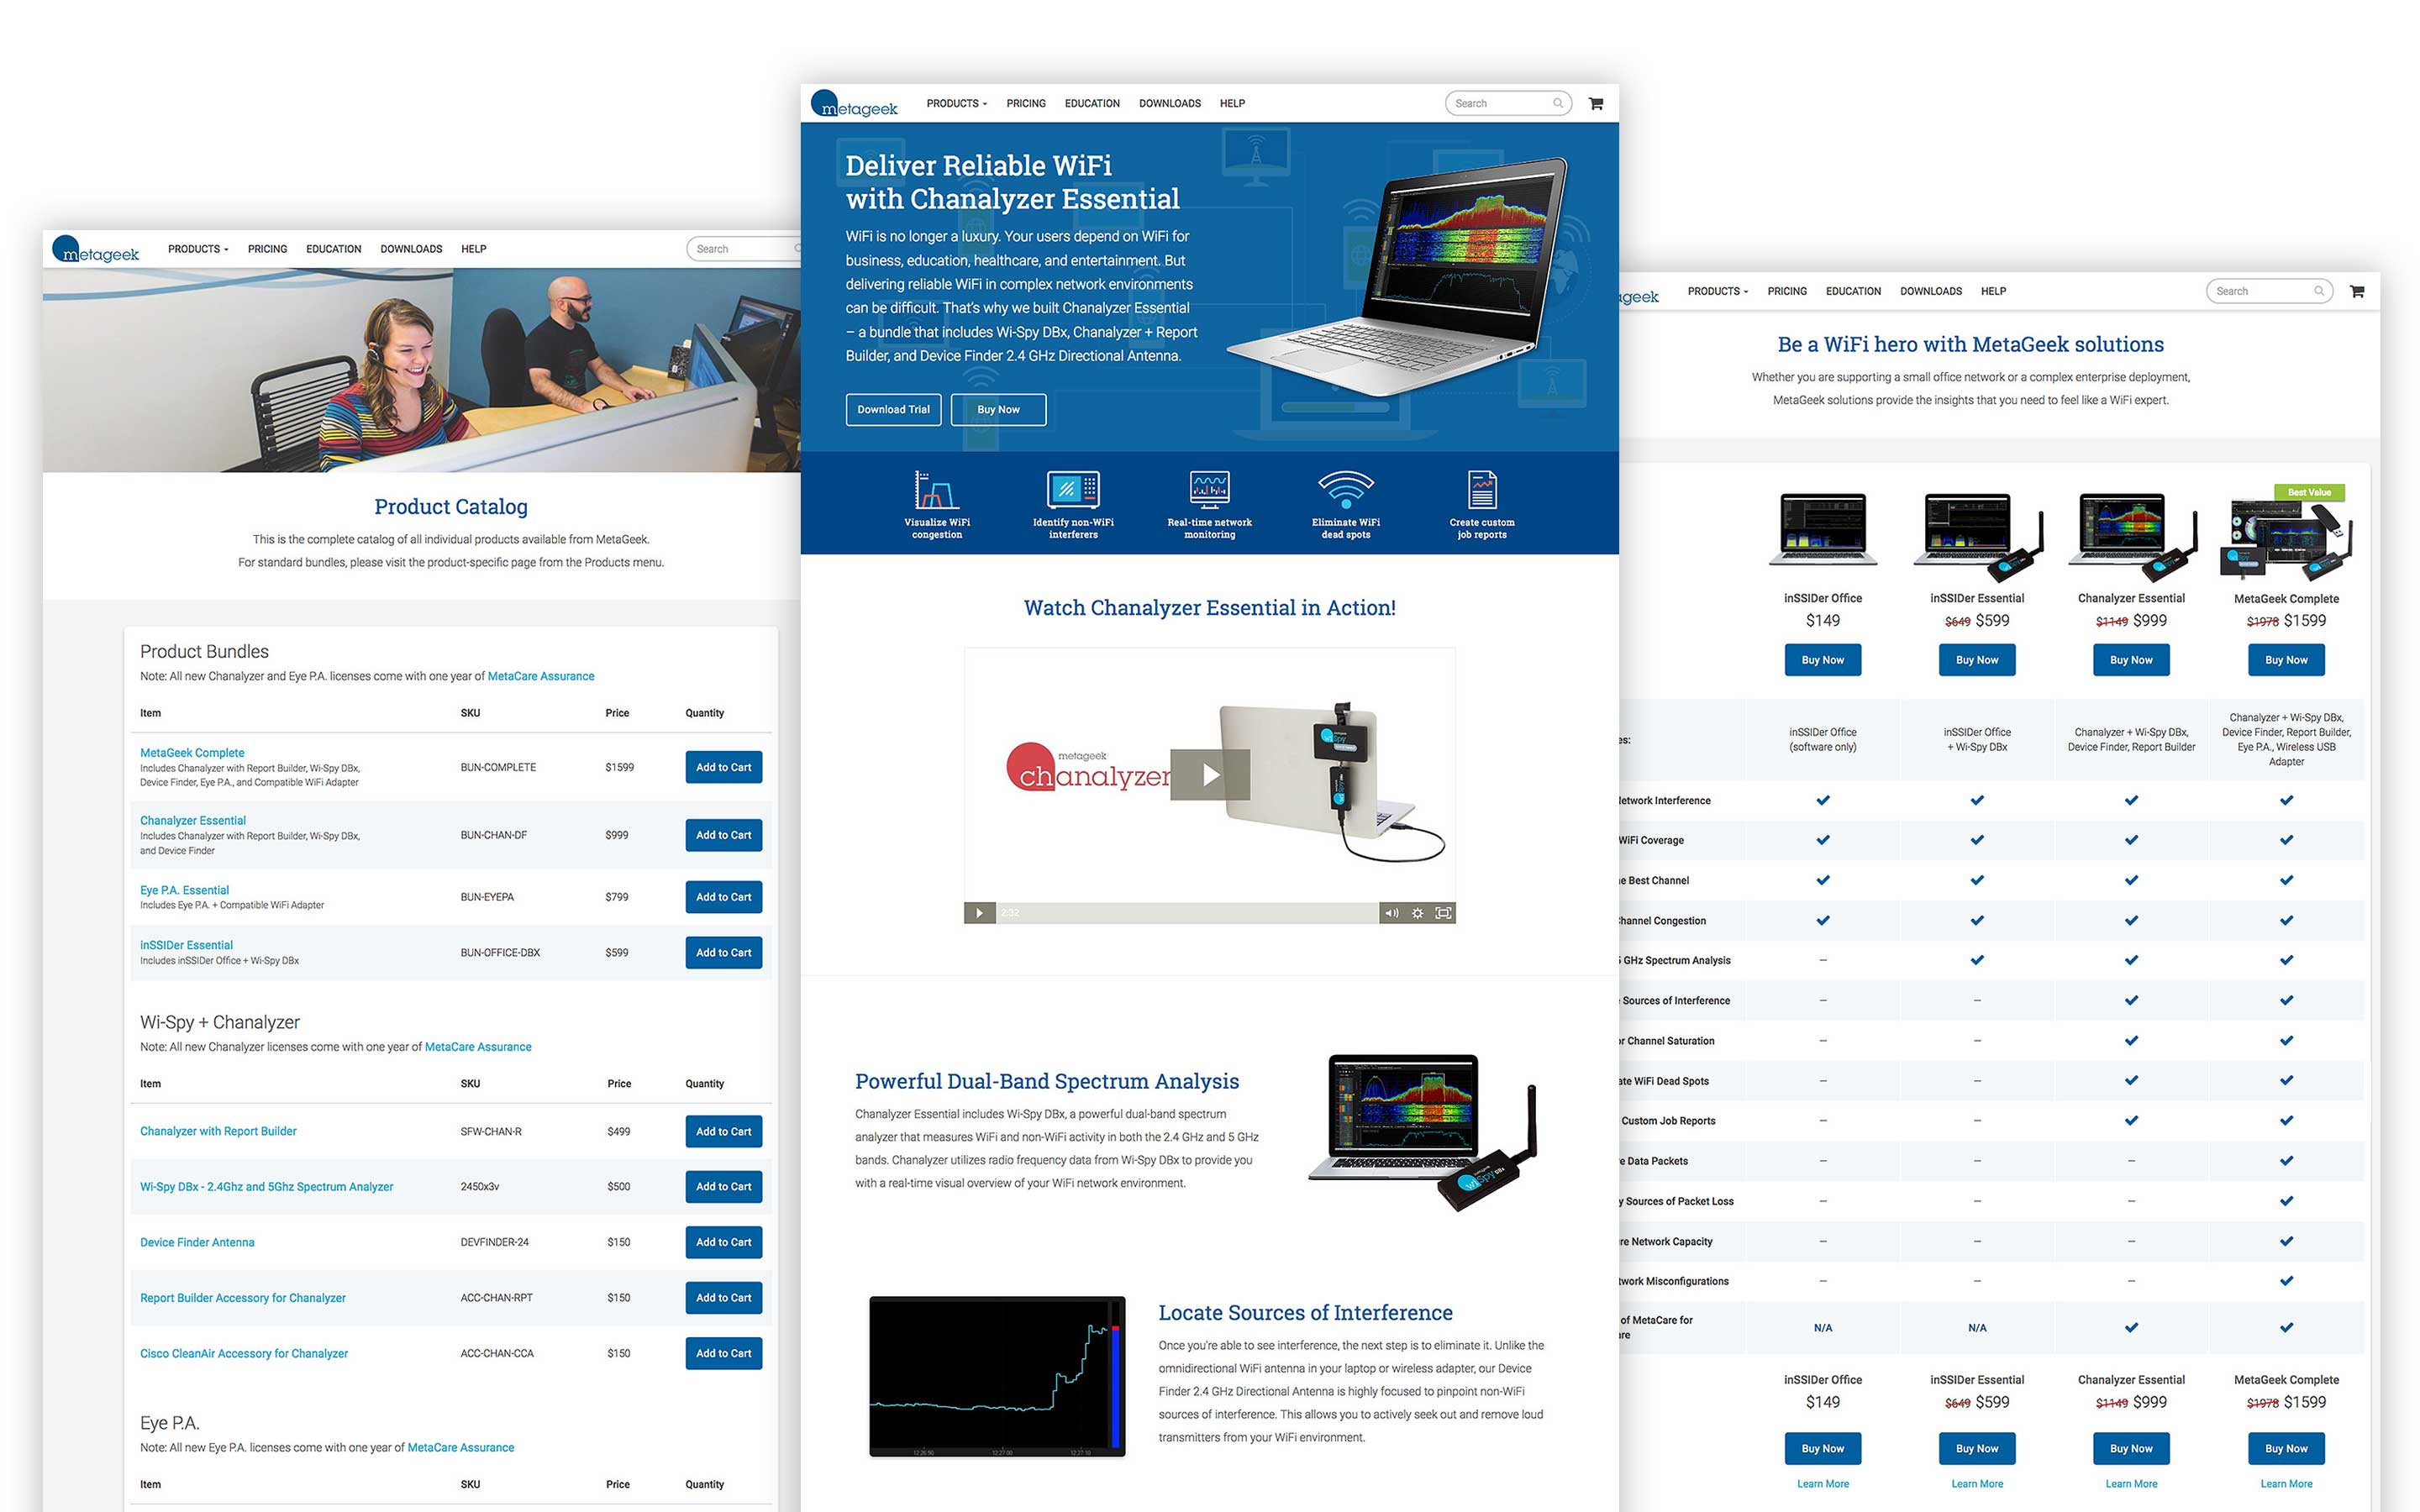Expand PRODUCTS dropdown in right pricing window
The width and height of the screenshot is (2420, 1512).
coord(1718,291)
